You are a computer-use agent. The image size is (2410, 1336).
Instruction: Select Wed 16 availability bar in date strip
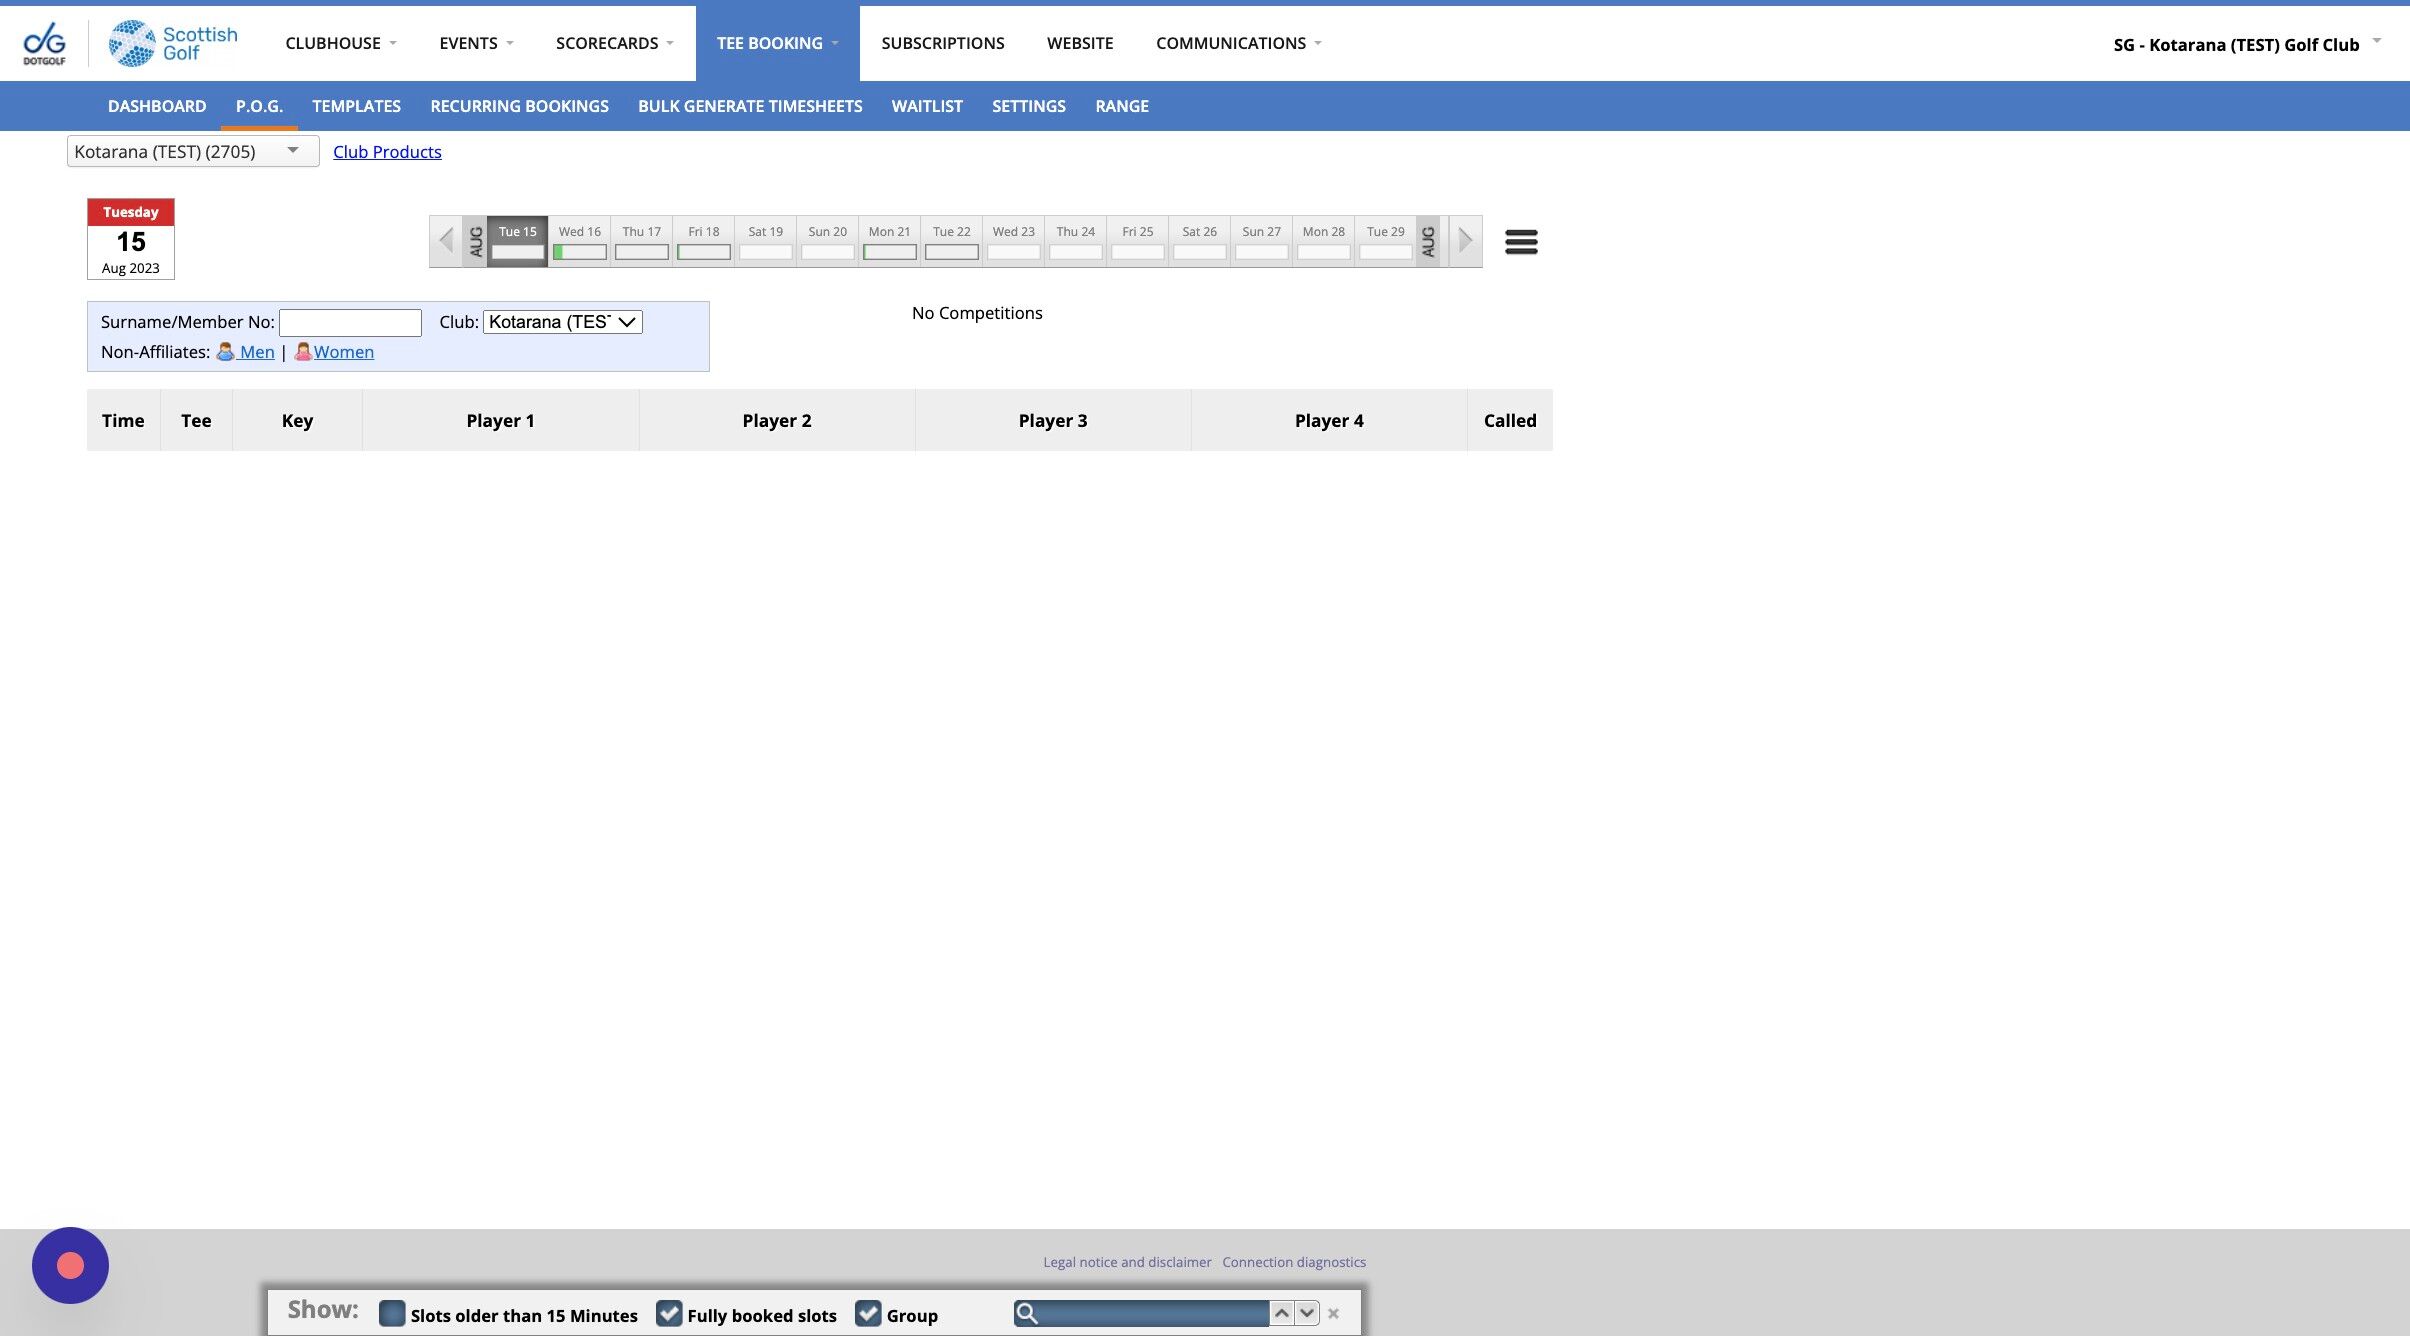(580, 252)
